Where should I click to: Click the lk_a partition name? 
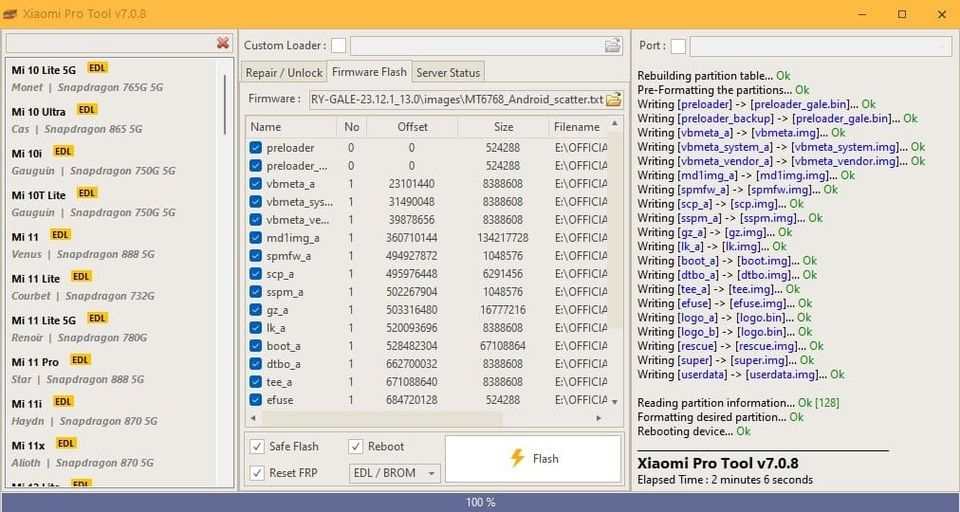(276, 328)
